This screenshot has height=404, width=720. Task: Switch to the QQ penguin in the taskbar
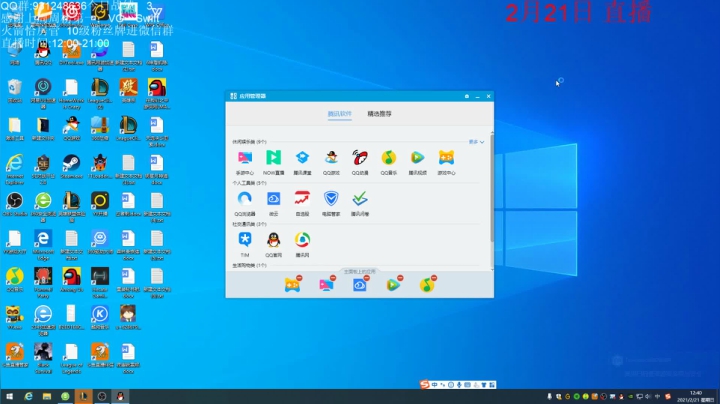click(120, 396)
